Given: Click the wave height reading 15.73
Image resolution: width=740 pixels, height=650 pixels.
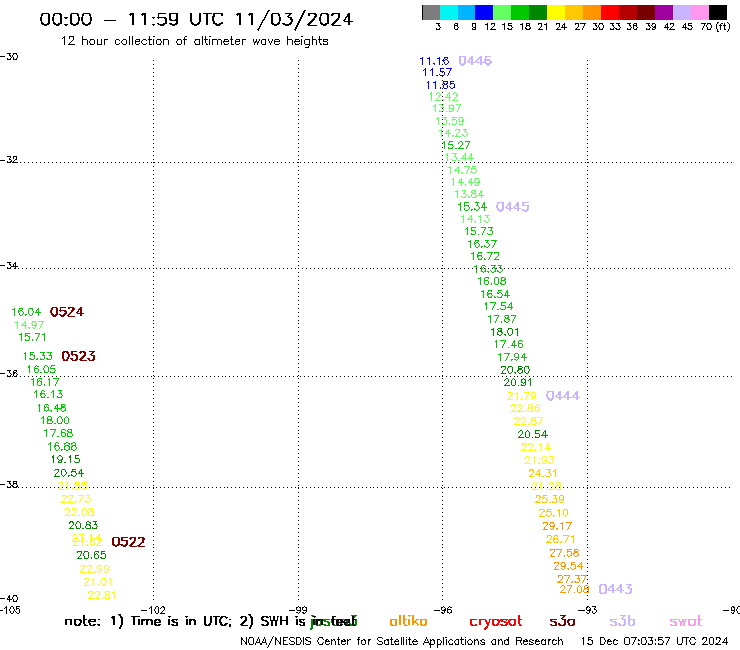Looking at the screenshot, I should [x=479, y=231].
